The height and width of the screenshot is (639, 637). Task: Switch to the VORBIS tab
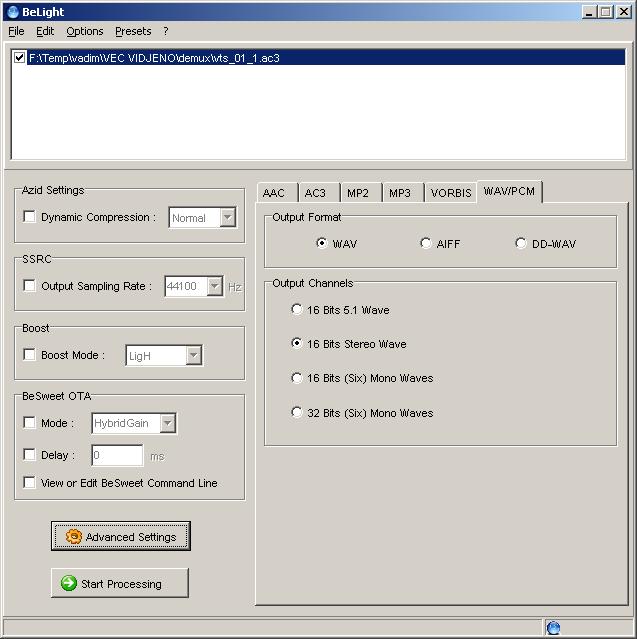click(451, 193)
